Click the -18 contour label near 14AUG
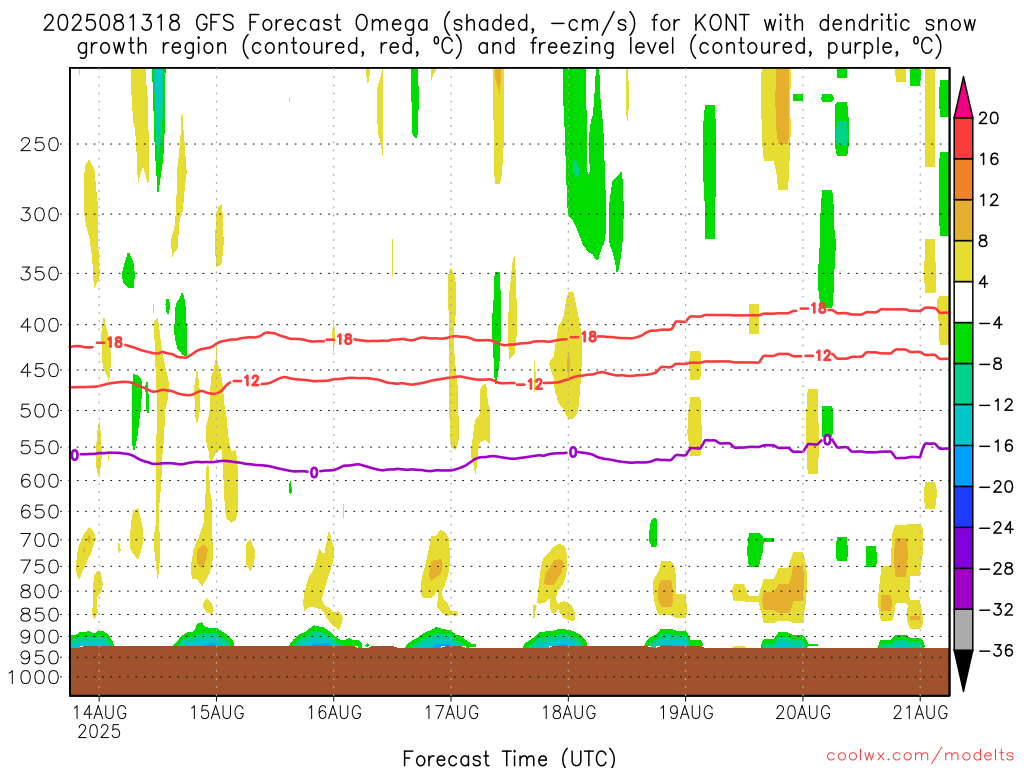 click(x=110, y=342)
